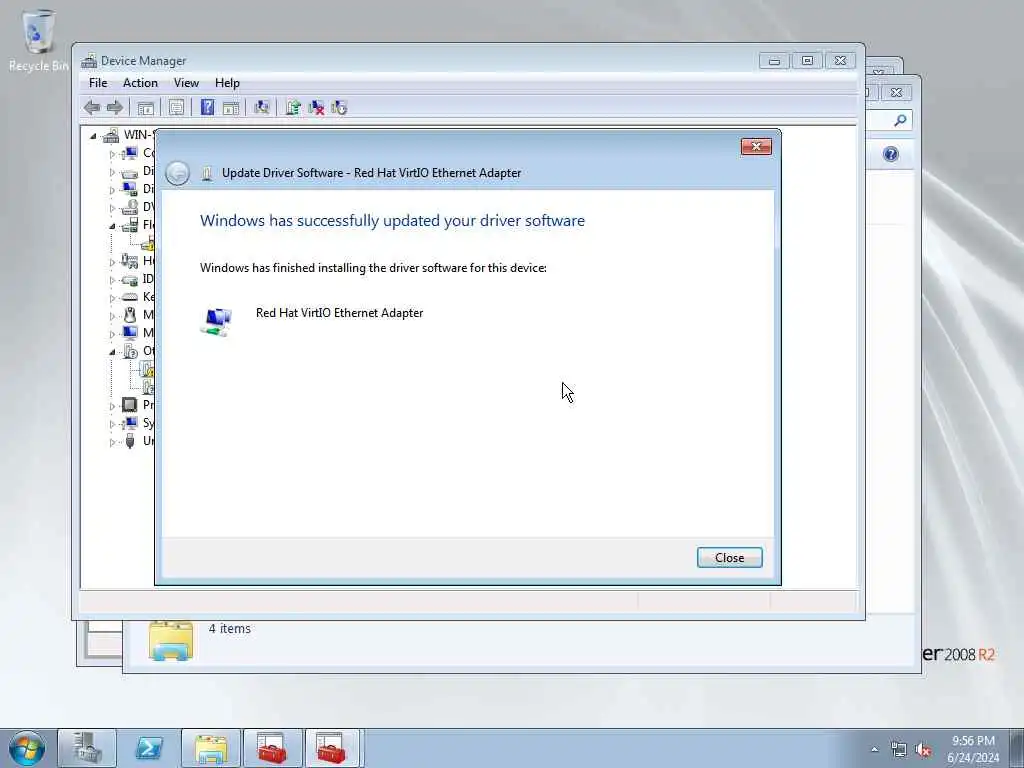Click the Uninstall device icon with red X
Image resolution: width=1024 pixels, height=768 pixels.
click(316, 107)
